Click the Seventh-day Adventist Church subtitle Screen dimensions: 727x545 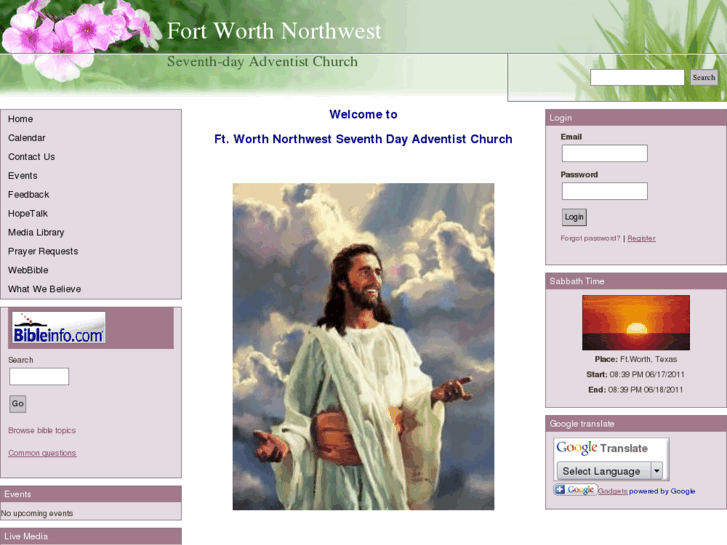pos(262,61)
